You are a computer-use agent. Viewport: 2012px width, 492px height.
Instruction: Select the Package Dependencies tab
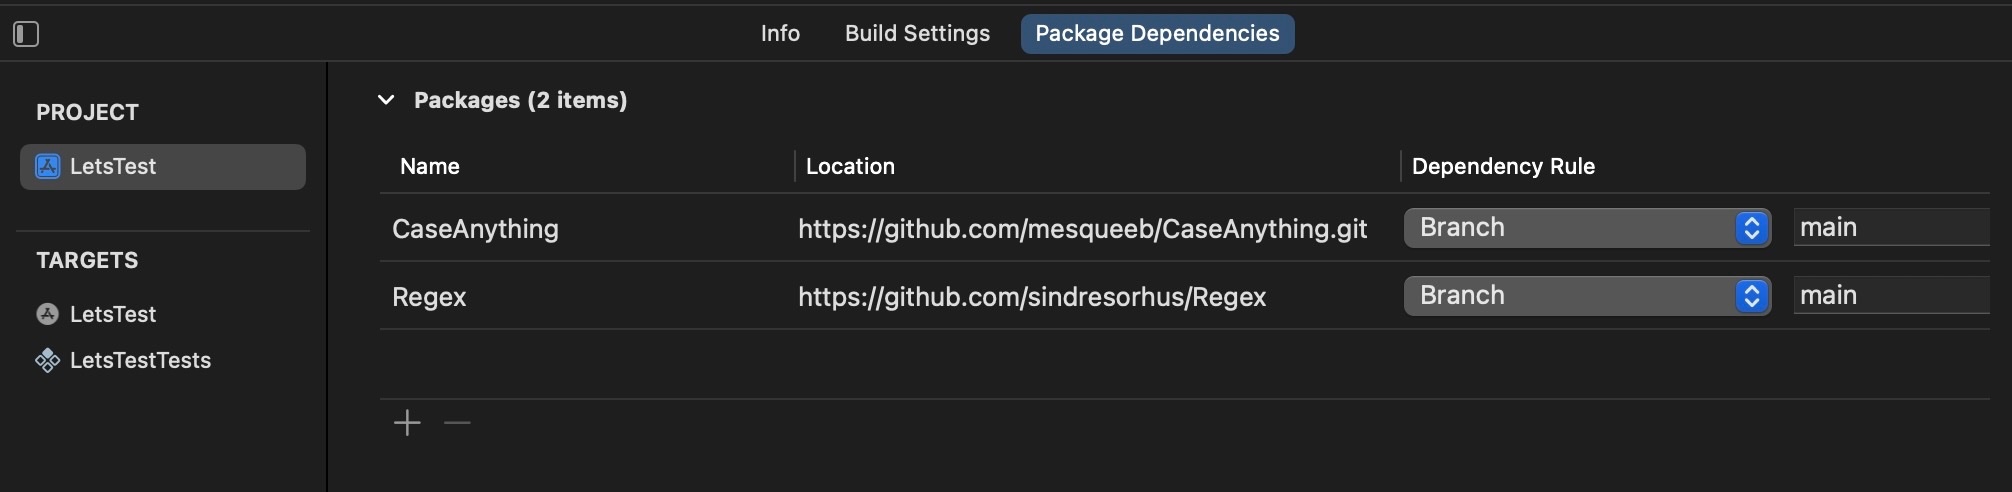1157,34
